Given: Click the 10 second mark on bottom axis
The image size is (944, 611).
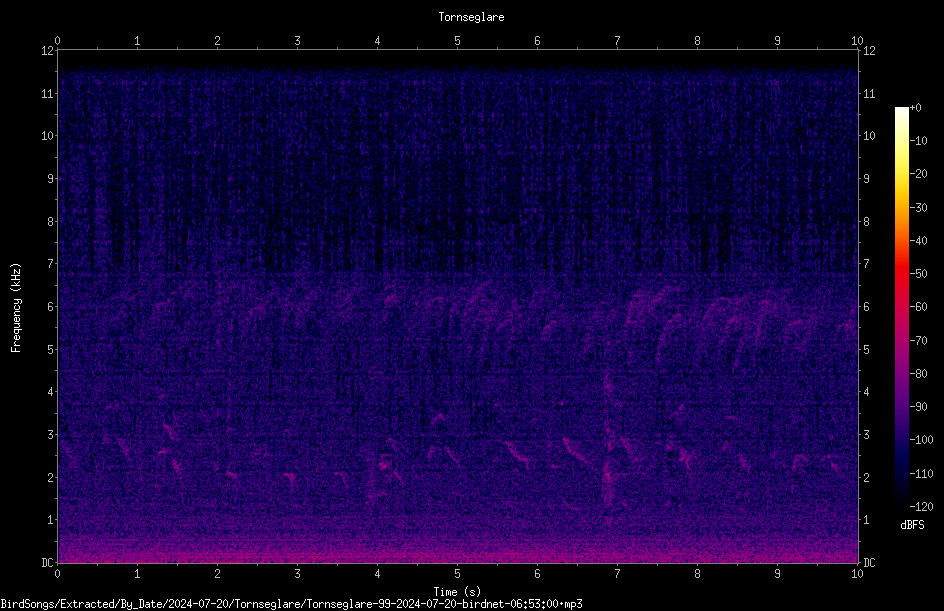Looking at the screenshot, I should 857,574.
